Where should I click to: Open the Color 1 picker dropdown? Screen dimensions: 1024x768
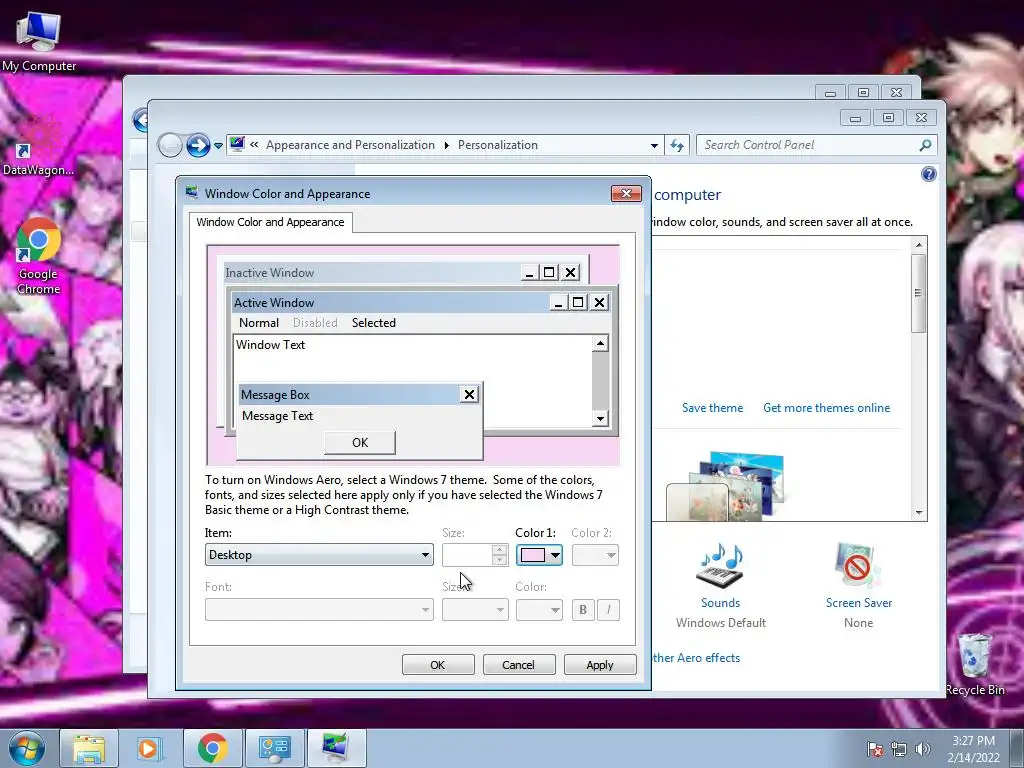(x=539, y=554)
